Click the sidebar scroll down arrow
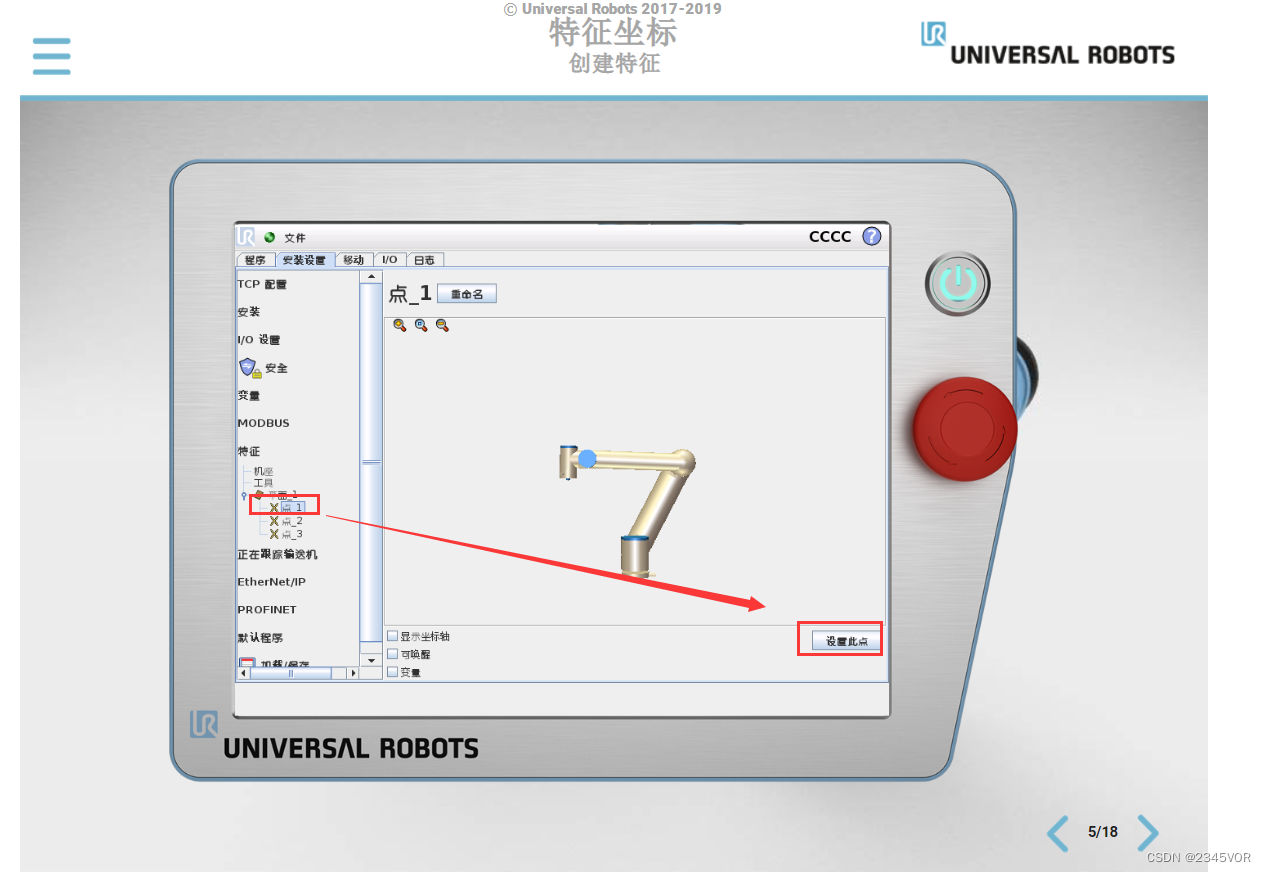 point(371,660)
